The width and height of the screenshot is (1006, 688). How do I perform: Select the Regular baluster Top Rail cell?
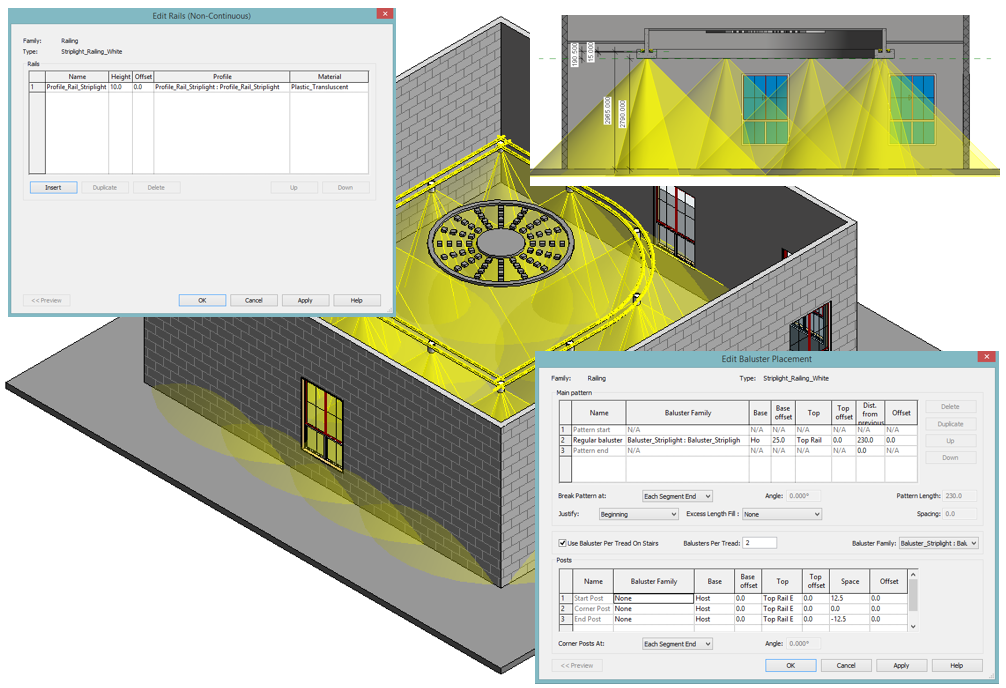(x=813, y=440)
